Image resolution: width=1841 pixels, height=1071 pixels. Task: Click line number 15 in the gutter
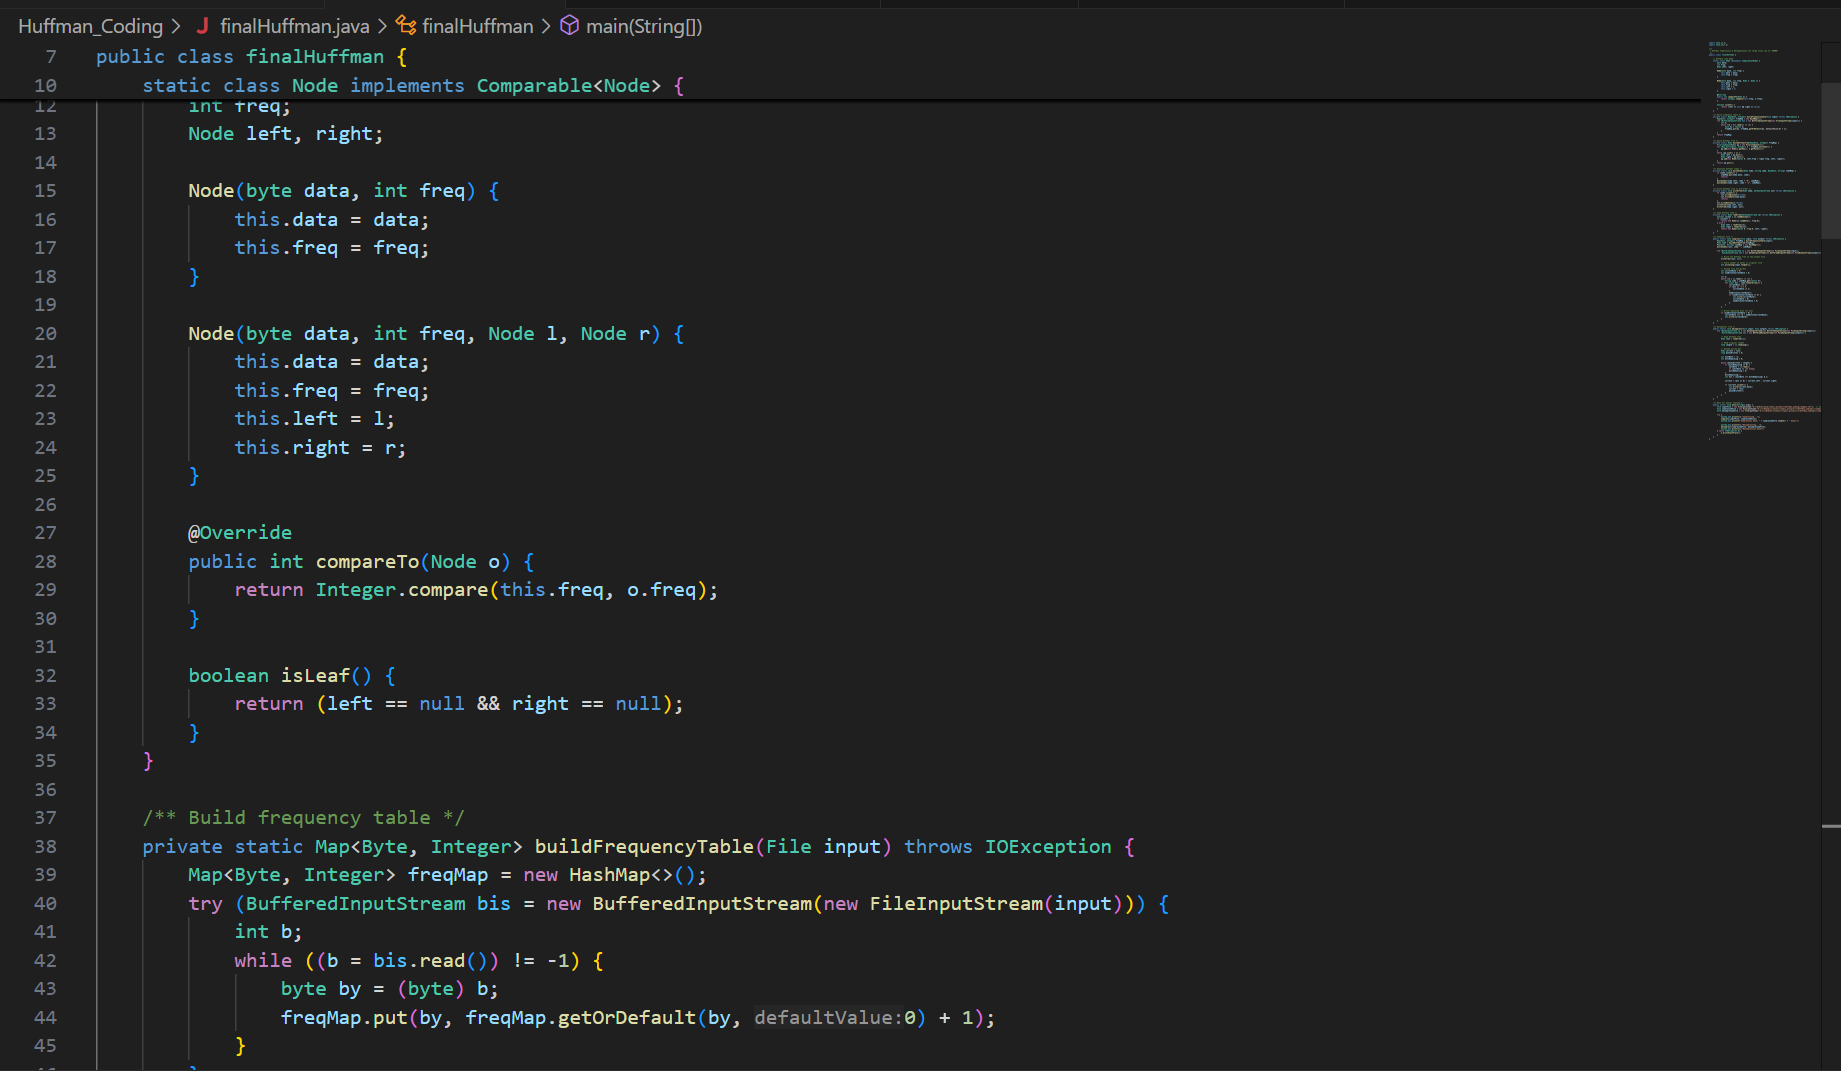click(45, 191)
